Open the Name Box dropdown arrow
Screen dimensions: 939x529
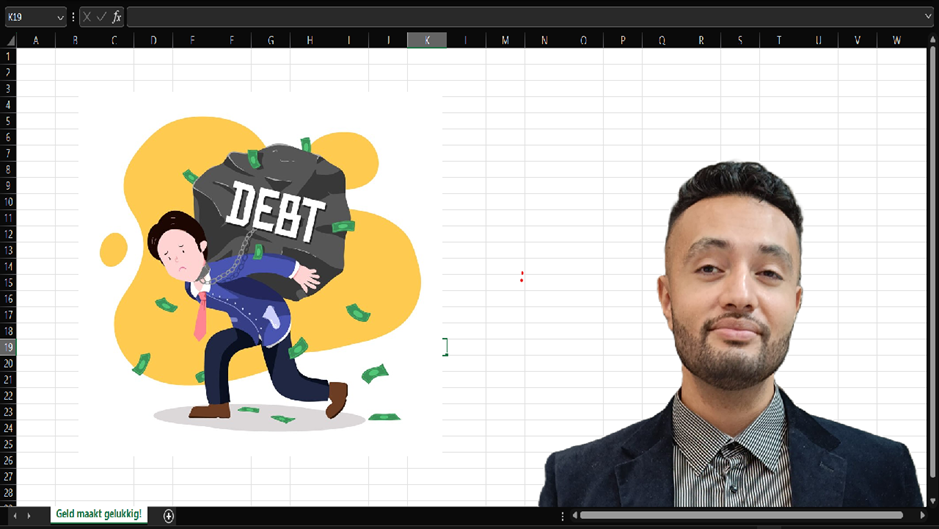59,17
